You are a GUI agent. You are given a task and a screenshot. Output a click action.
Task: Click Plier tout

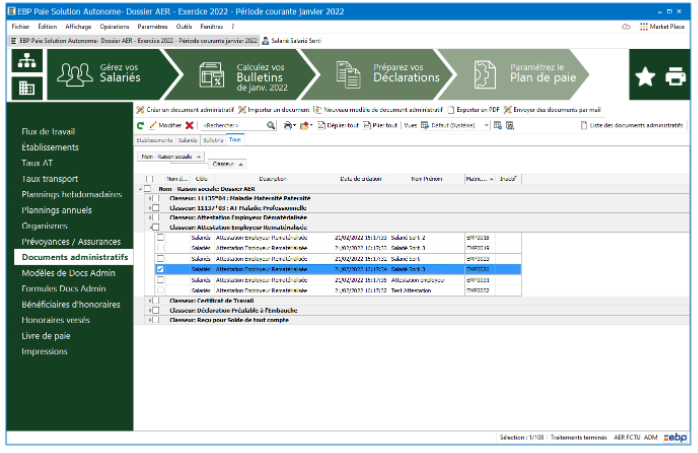[x=380, y=125]
